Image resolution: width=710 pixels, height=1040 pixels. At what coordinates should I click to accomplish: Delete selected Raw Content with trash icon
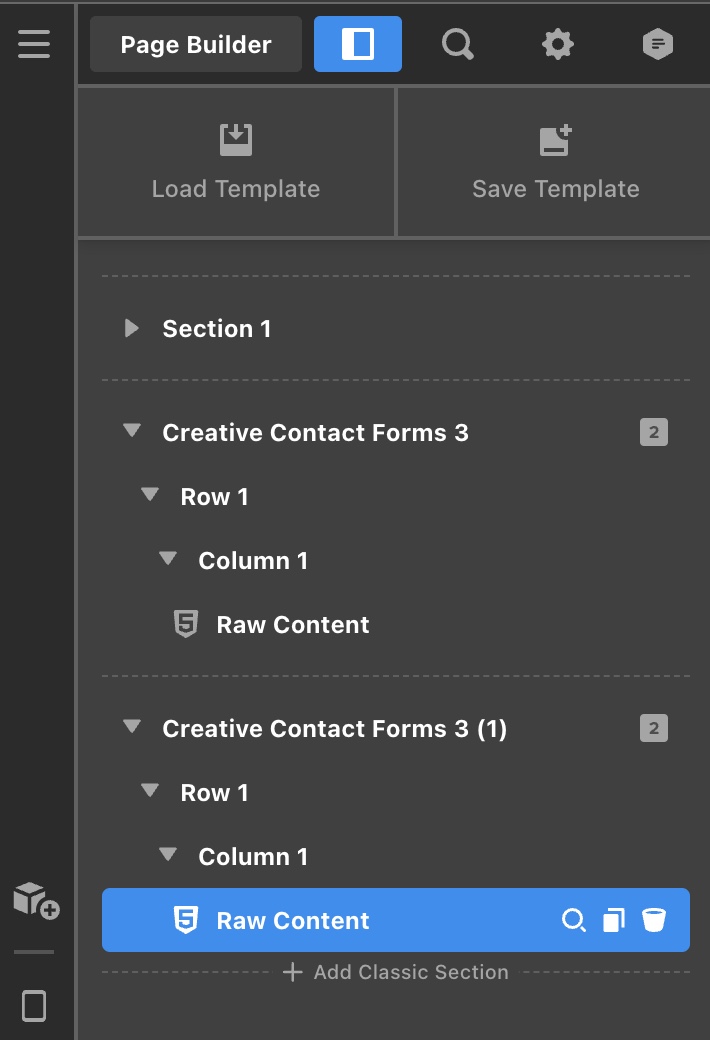(654, 920)
